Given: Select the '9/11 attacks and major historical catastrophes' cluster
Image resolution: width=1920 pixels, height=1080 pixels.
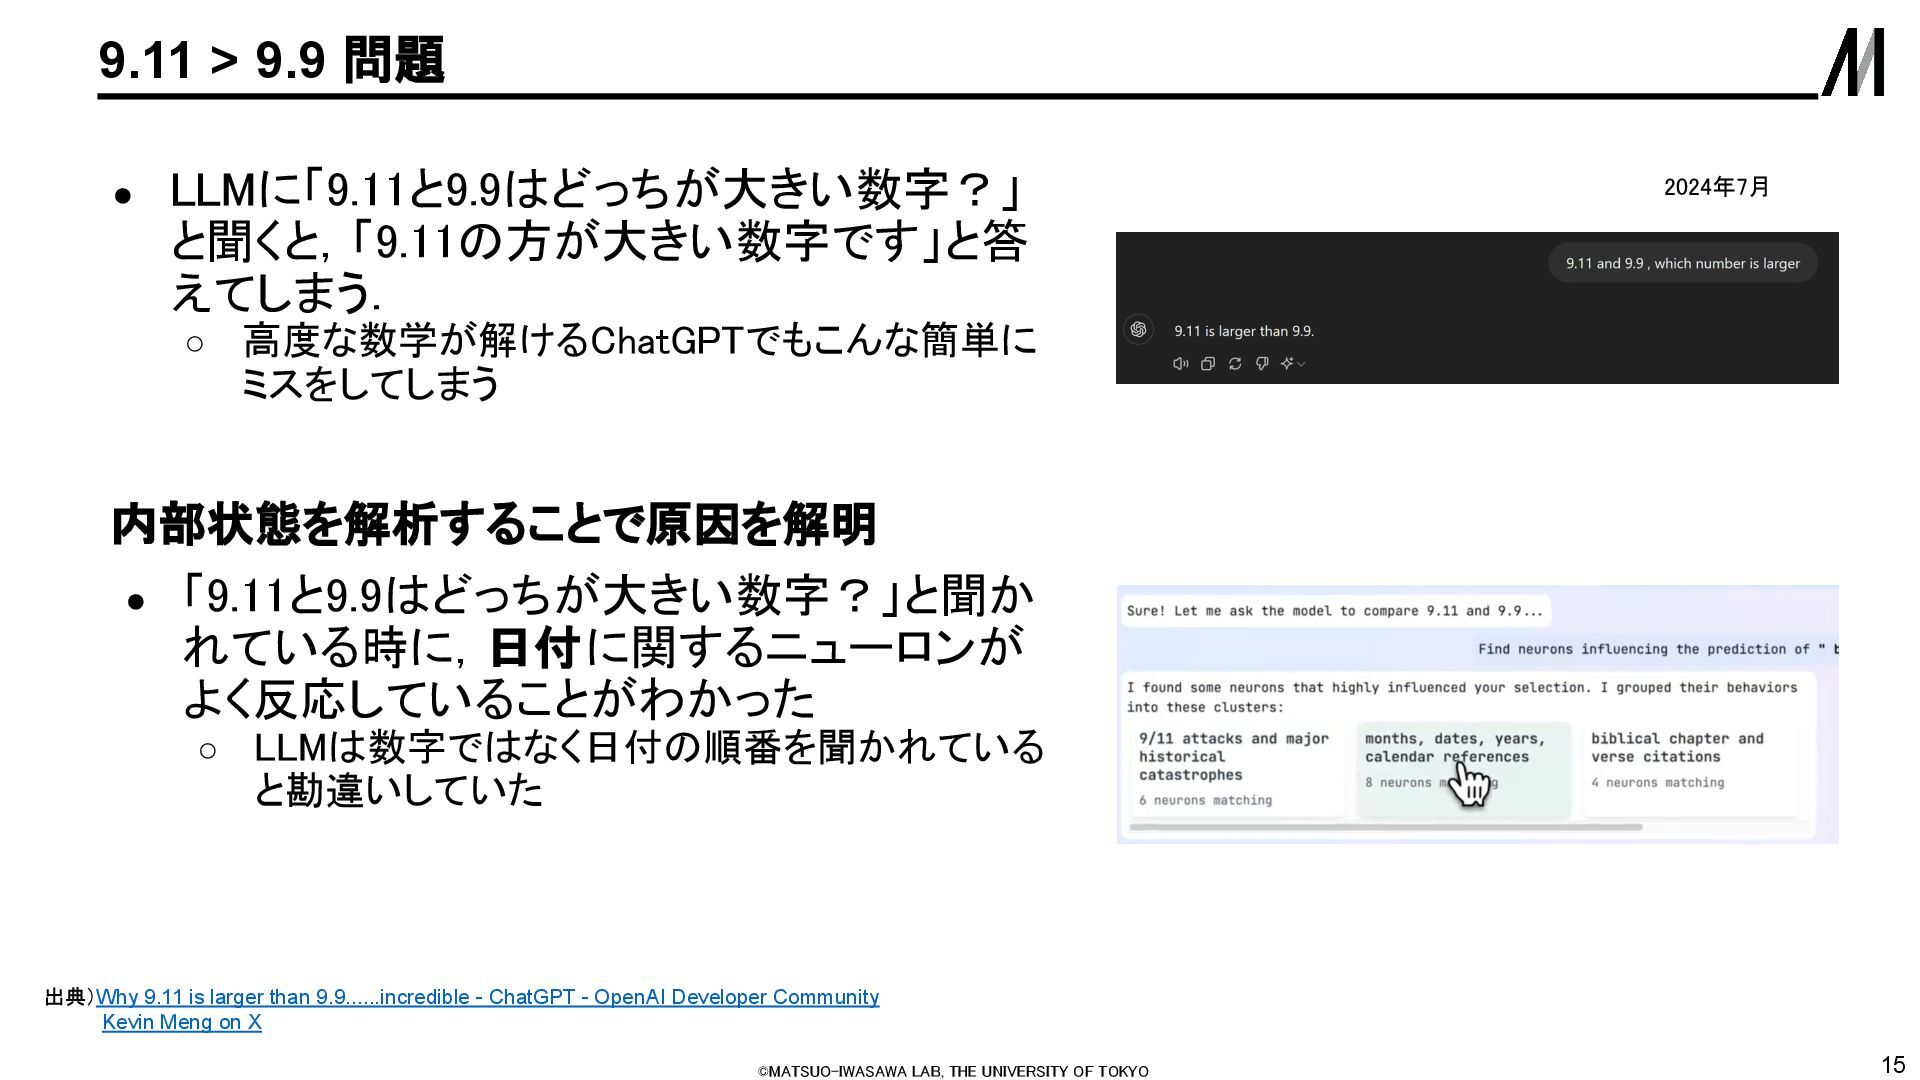Looking at the screenshot, I should (1236, 768).
